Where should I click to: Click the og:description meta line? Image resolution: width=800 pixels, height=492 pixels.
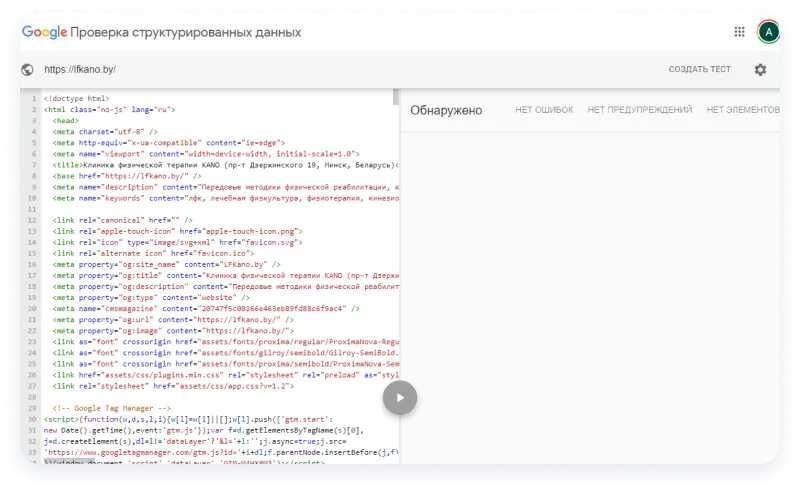click(x=226, y=286)
